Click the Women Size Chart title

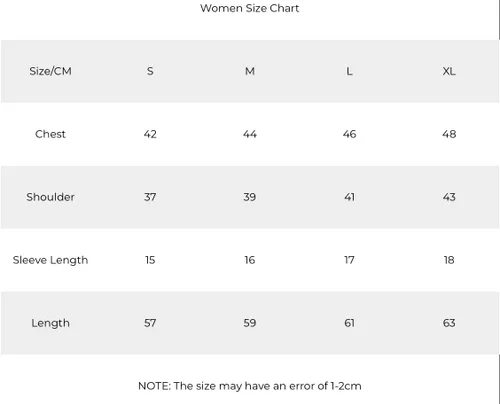pos(250,8)
